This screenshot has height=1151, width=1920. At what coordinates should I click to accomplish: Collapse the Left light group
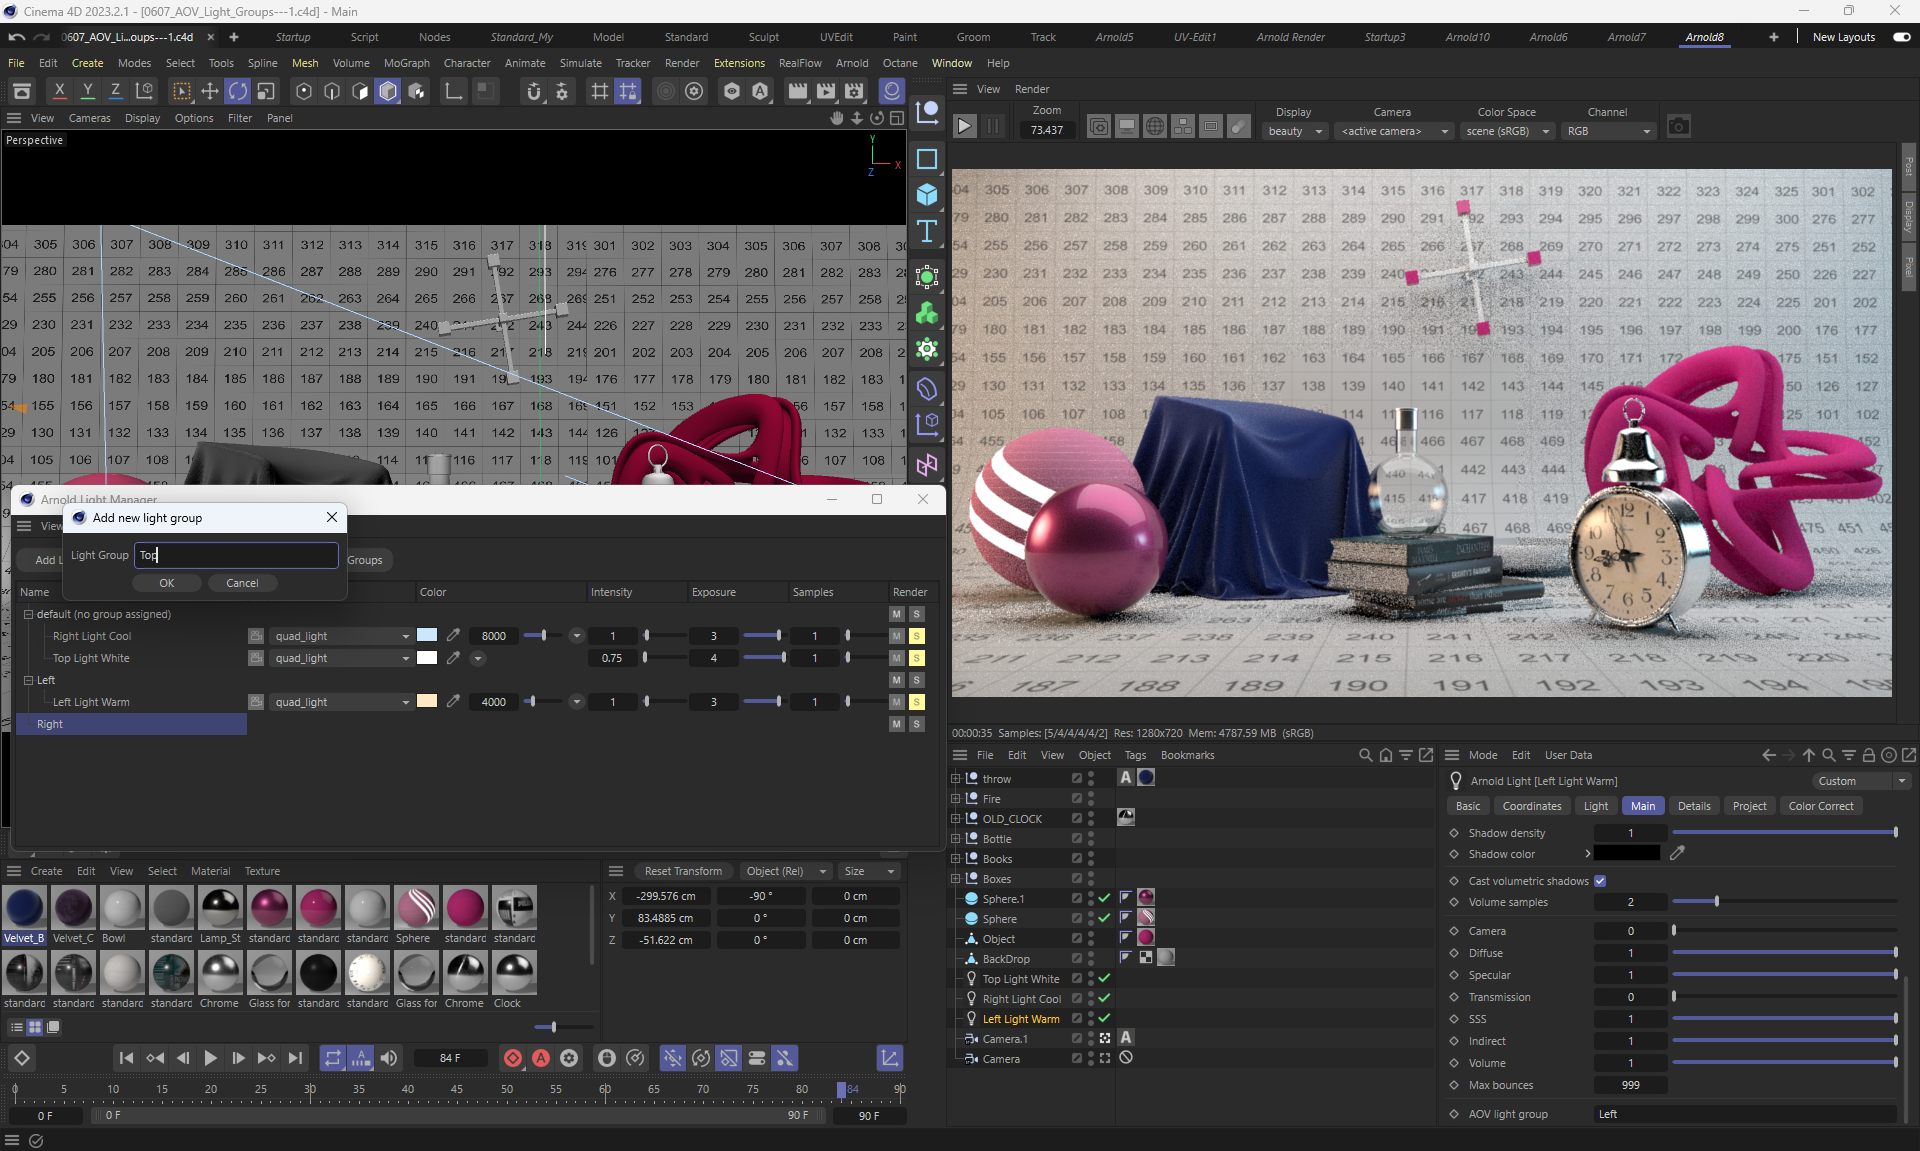[29, 680]
